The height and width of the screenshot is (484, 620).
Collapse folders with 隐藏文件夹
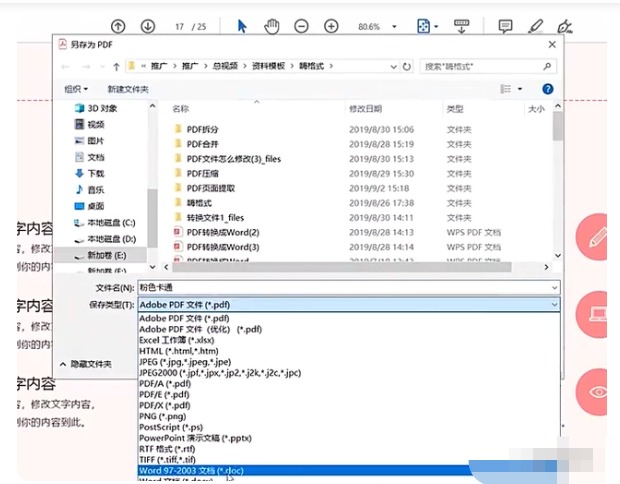(x=86, y=364)
